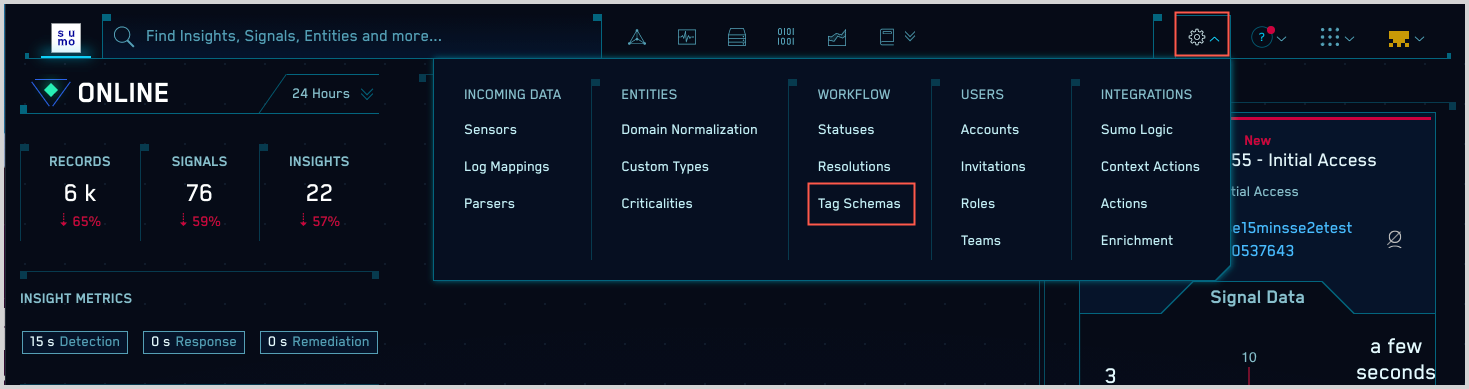Image resolution: width=1469 pixels, height=389 pixels.
Task: Open the Initial Access insight title
Action: [x=1304, y=160]
